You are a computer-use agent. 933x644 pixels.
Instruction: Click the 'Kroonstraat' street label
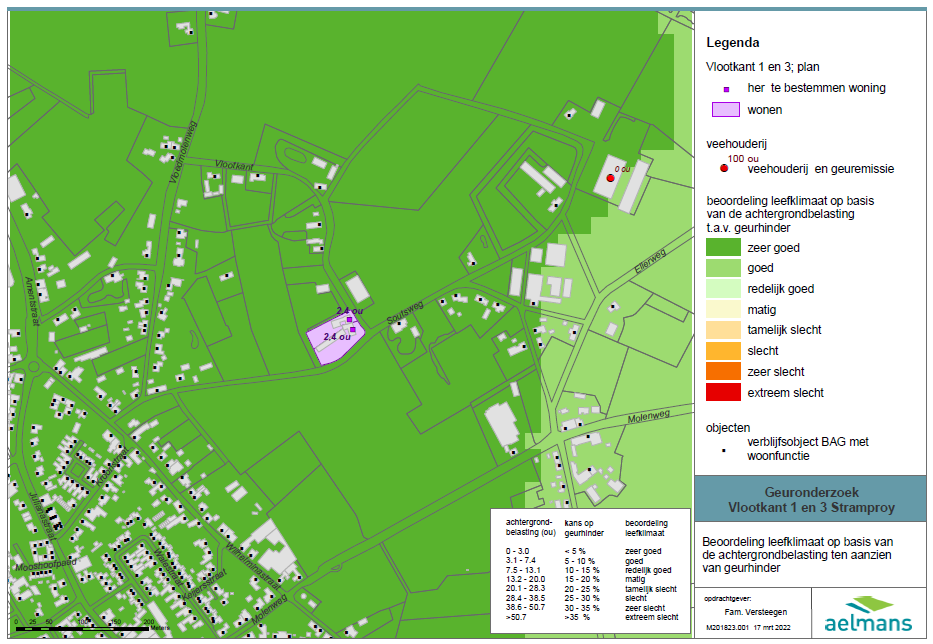[112, 465]
